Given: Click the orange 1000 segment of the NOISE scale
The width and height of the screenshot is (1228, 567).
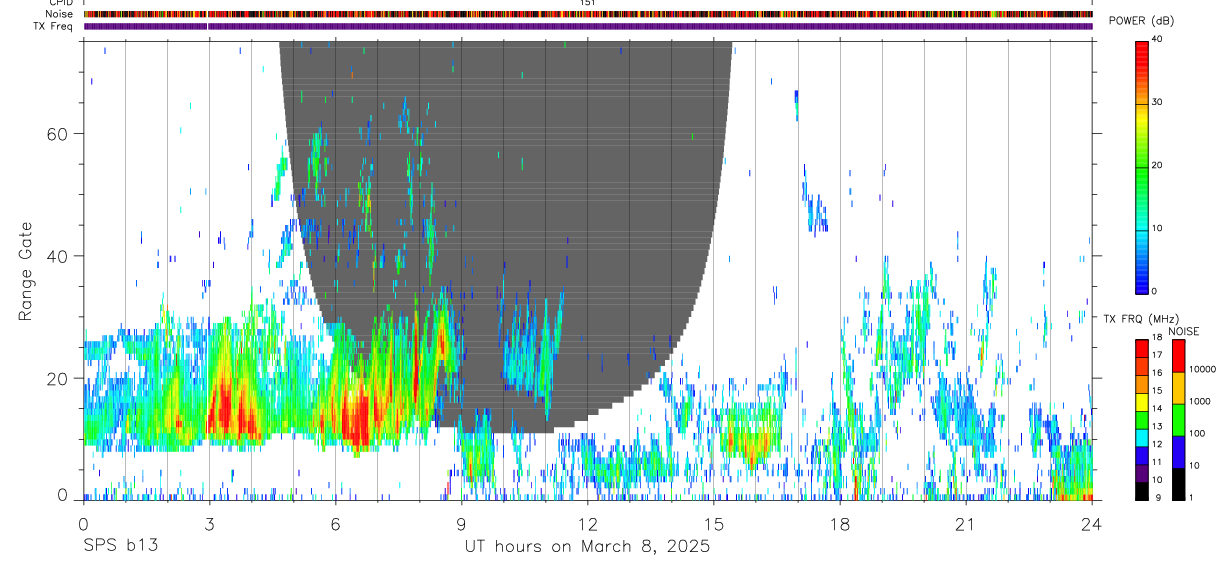Looking at the screenshot, I should click(x=1178, y=388).
